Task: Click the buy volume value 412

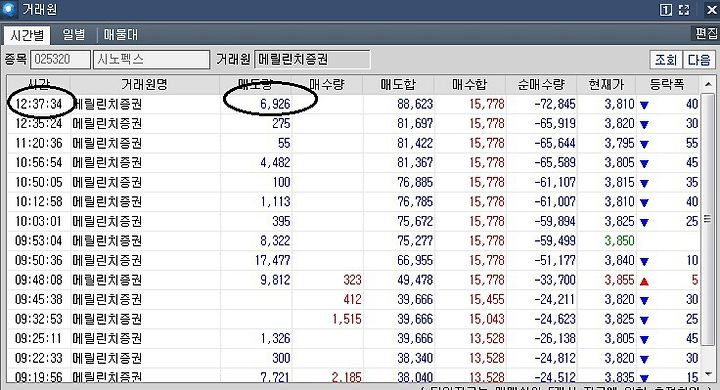Action: click(353, 300)
